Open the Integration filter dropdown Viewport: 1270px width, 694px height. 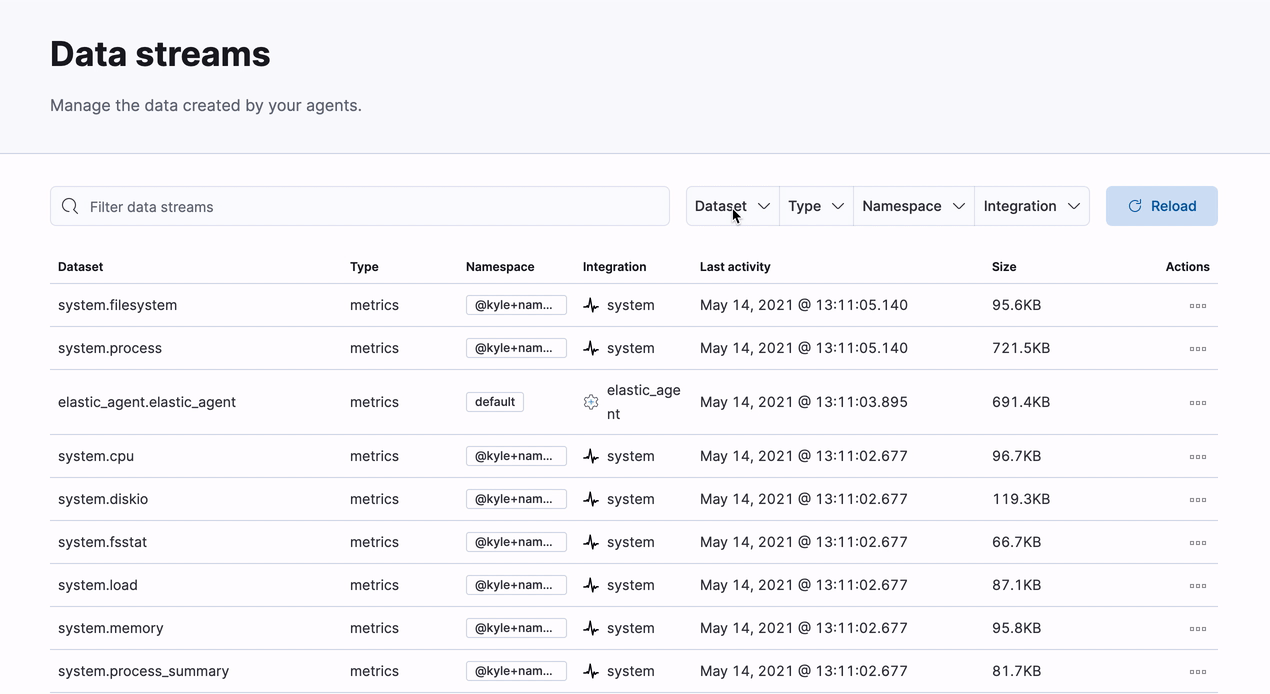click(1031, 206)
